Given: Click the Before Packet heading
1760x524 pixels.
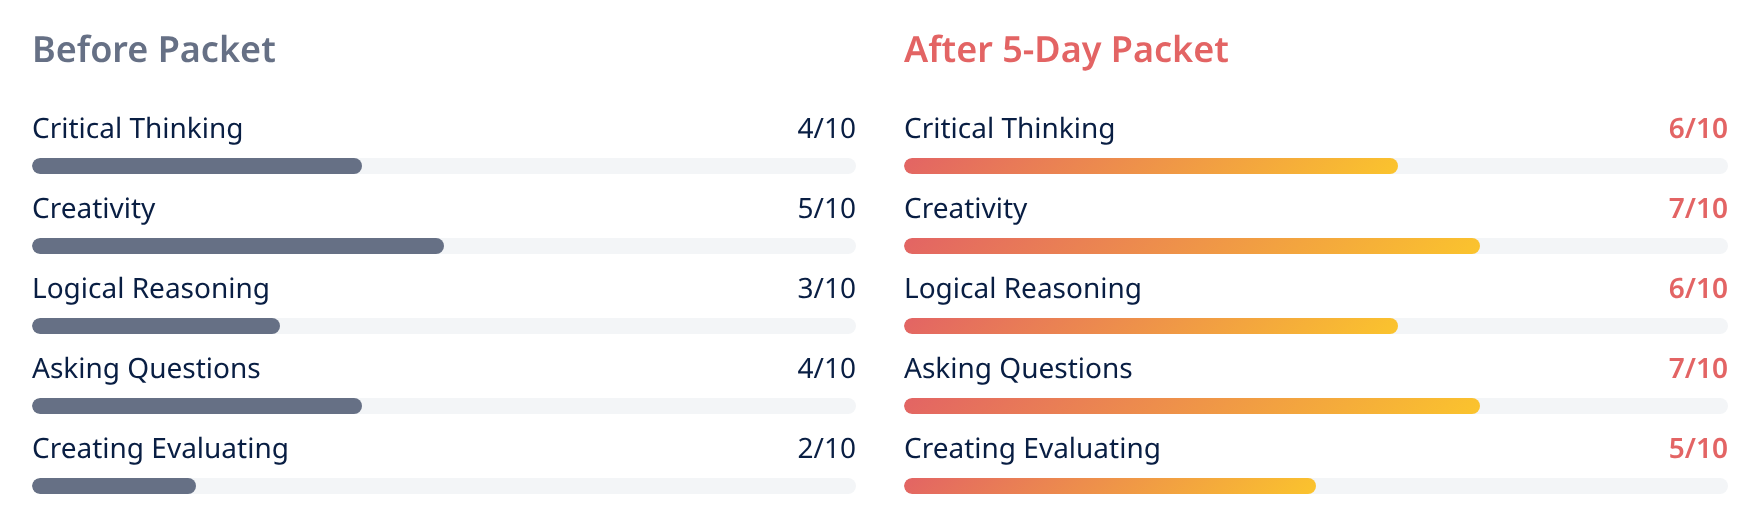Looking at the screenshot, I should (154, 49).
